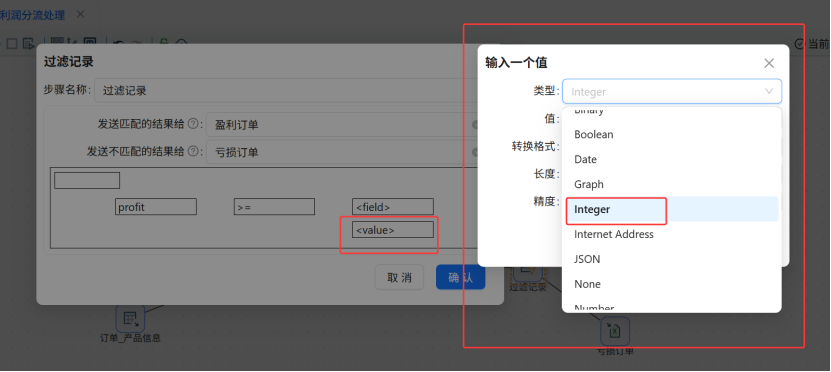Viewport: 831px width, 372px height.
Task: Click the empty negate box above profit
Action: [87, 181]
